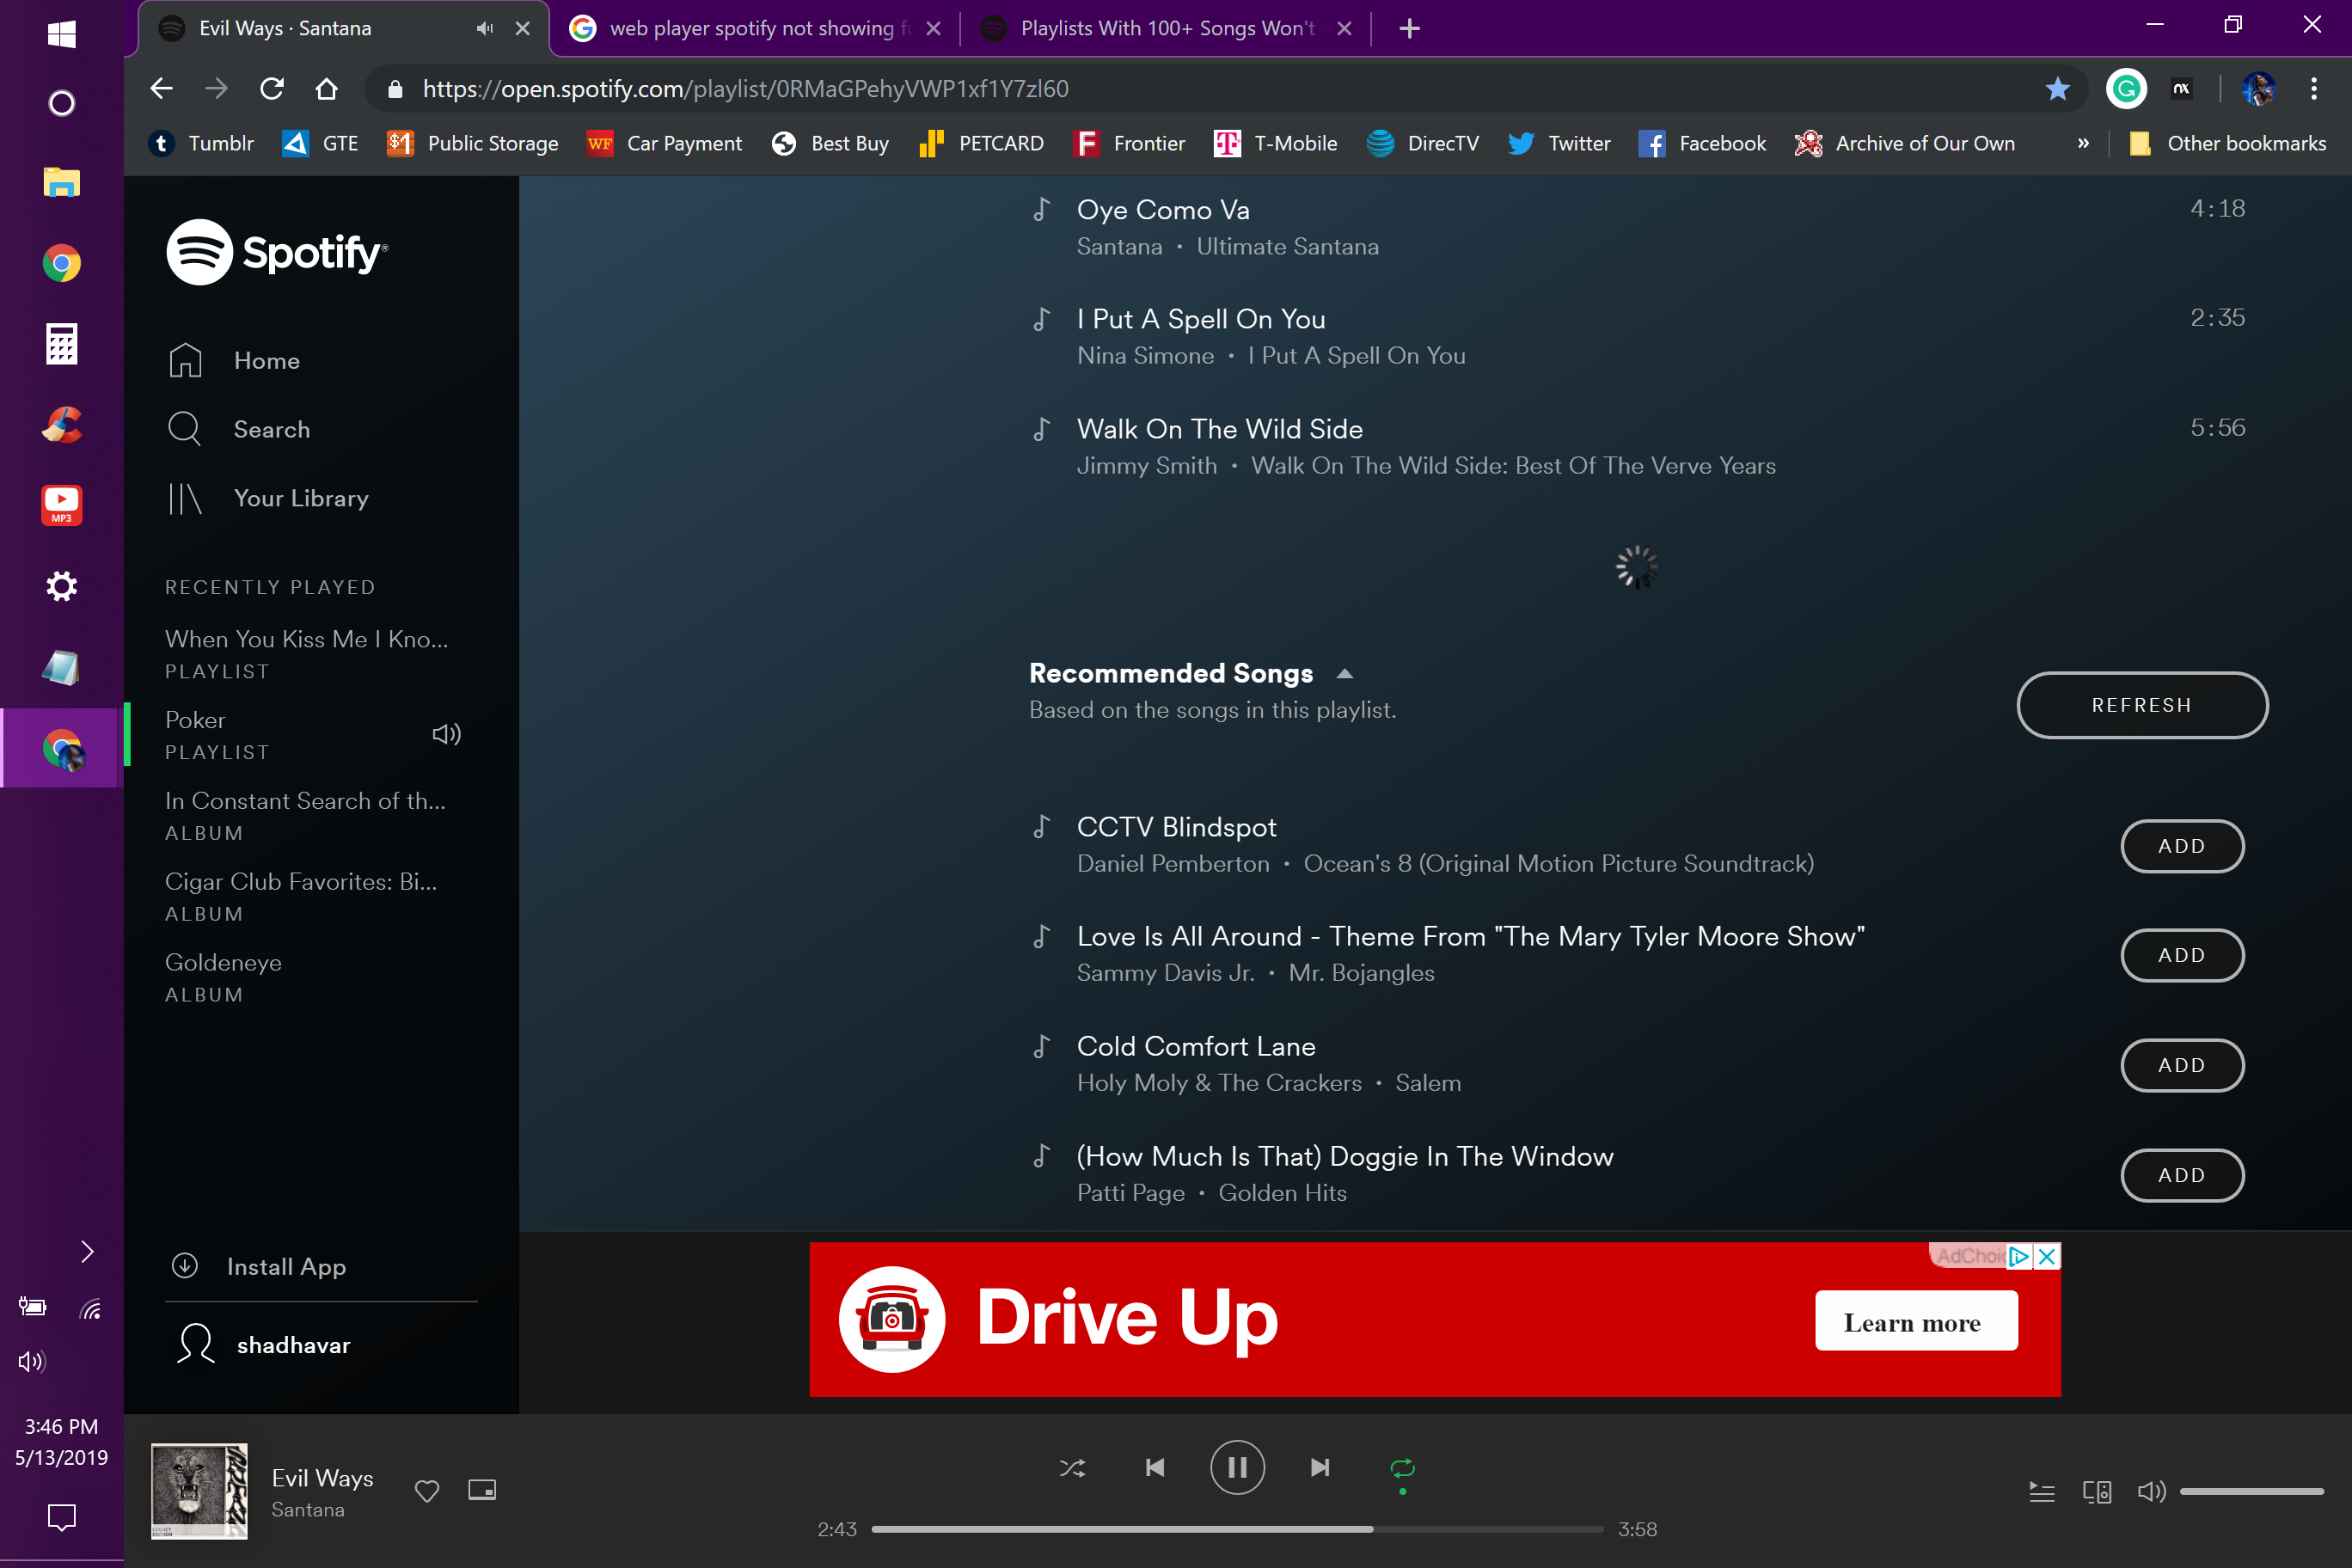Click the note icon beside Oye Como Va

[x=1041, y=209]
